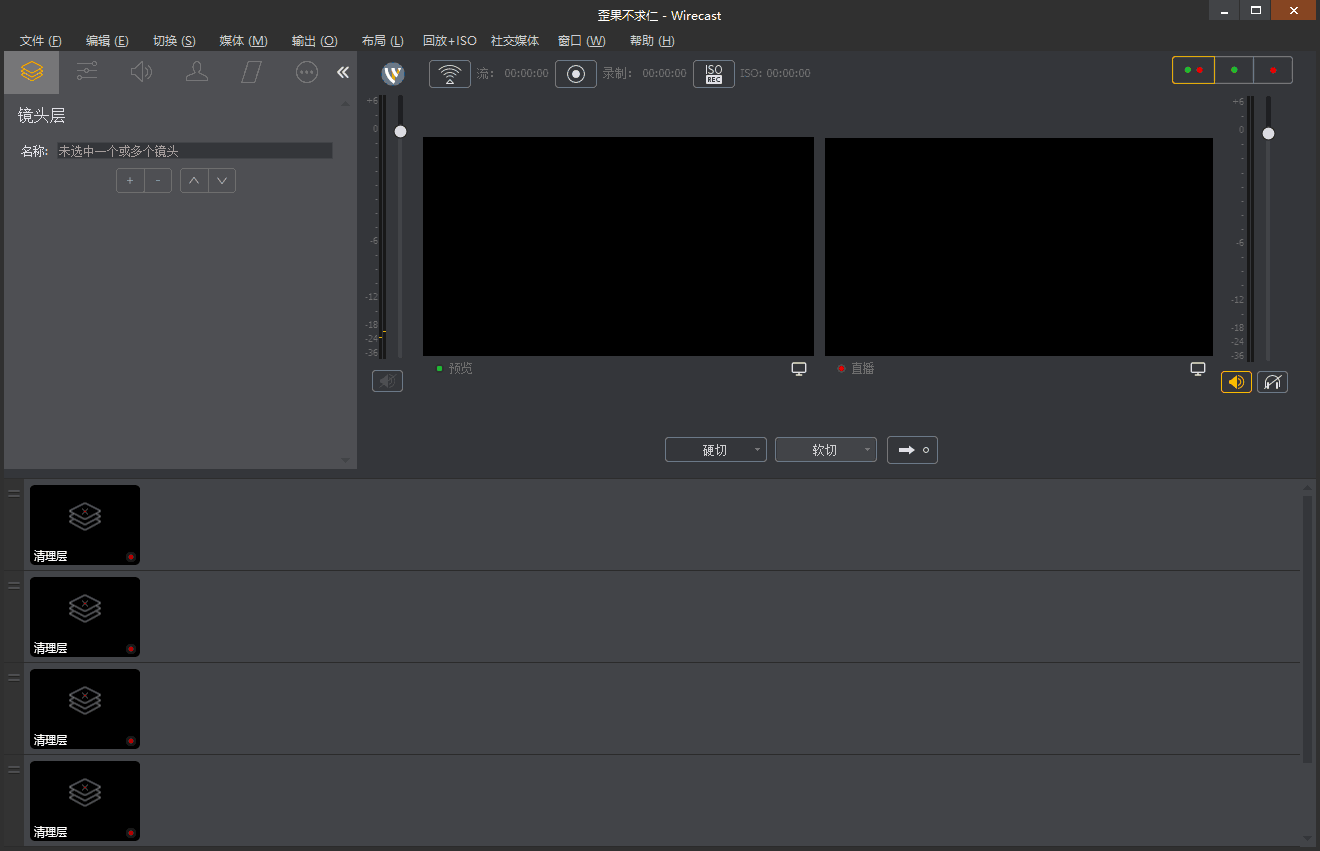The image size is (1320, 851).
Task: Click the Go arrow transition button
Action: (x=912, y=450)
